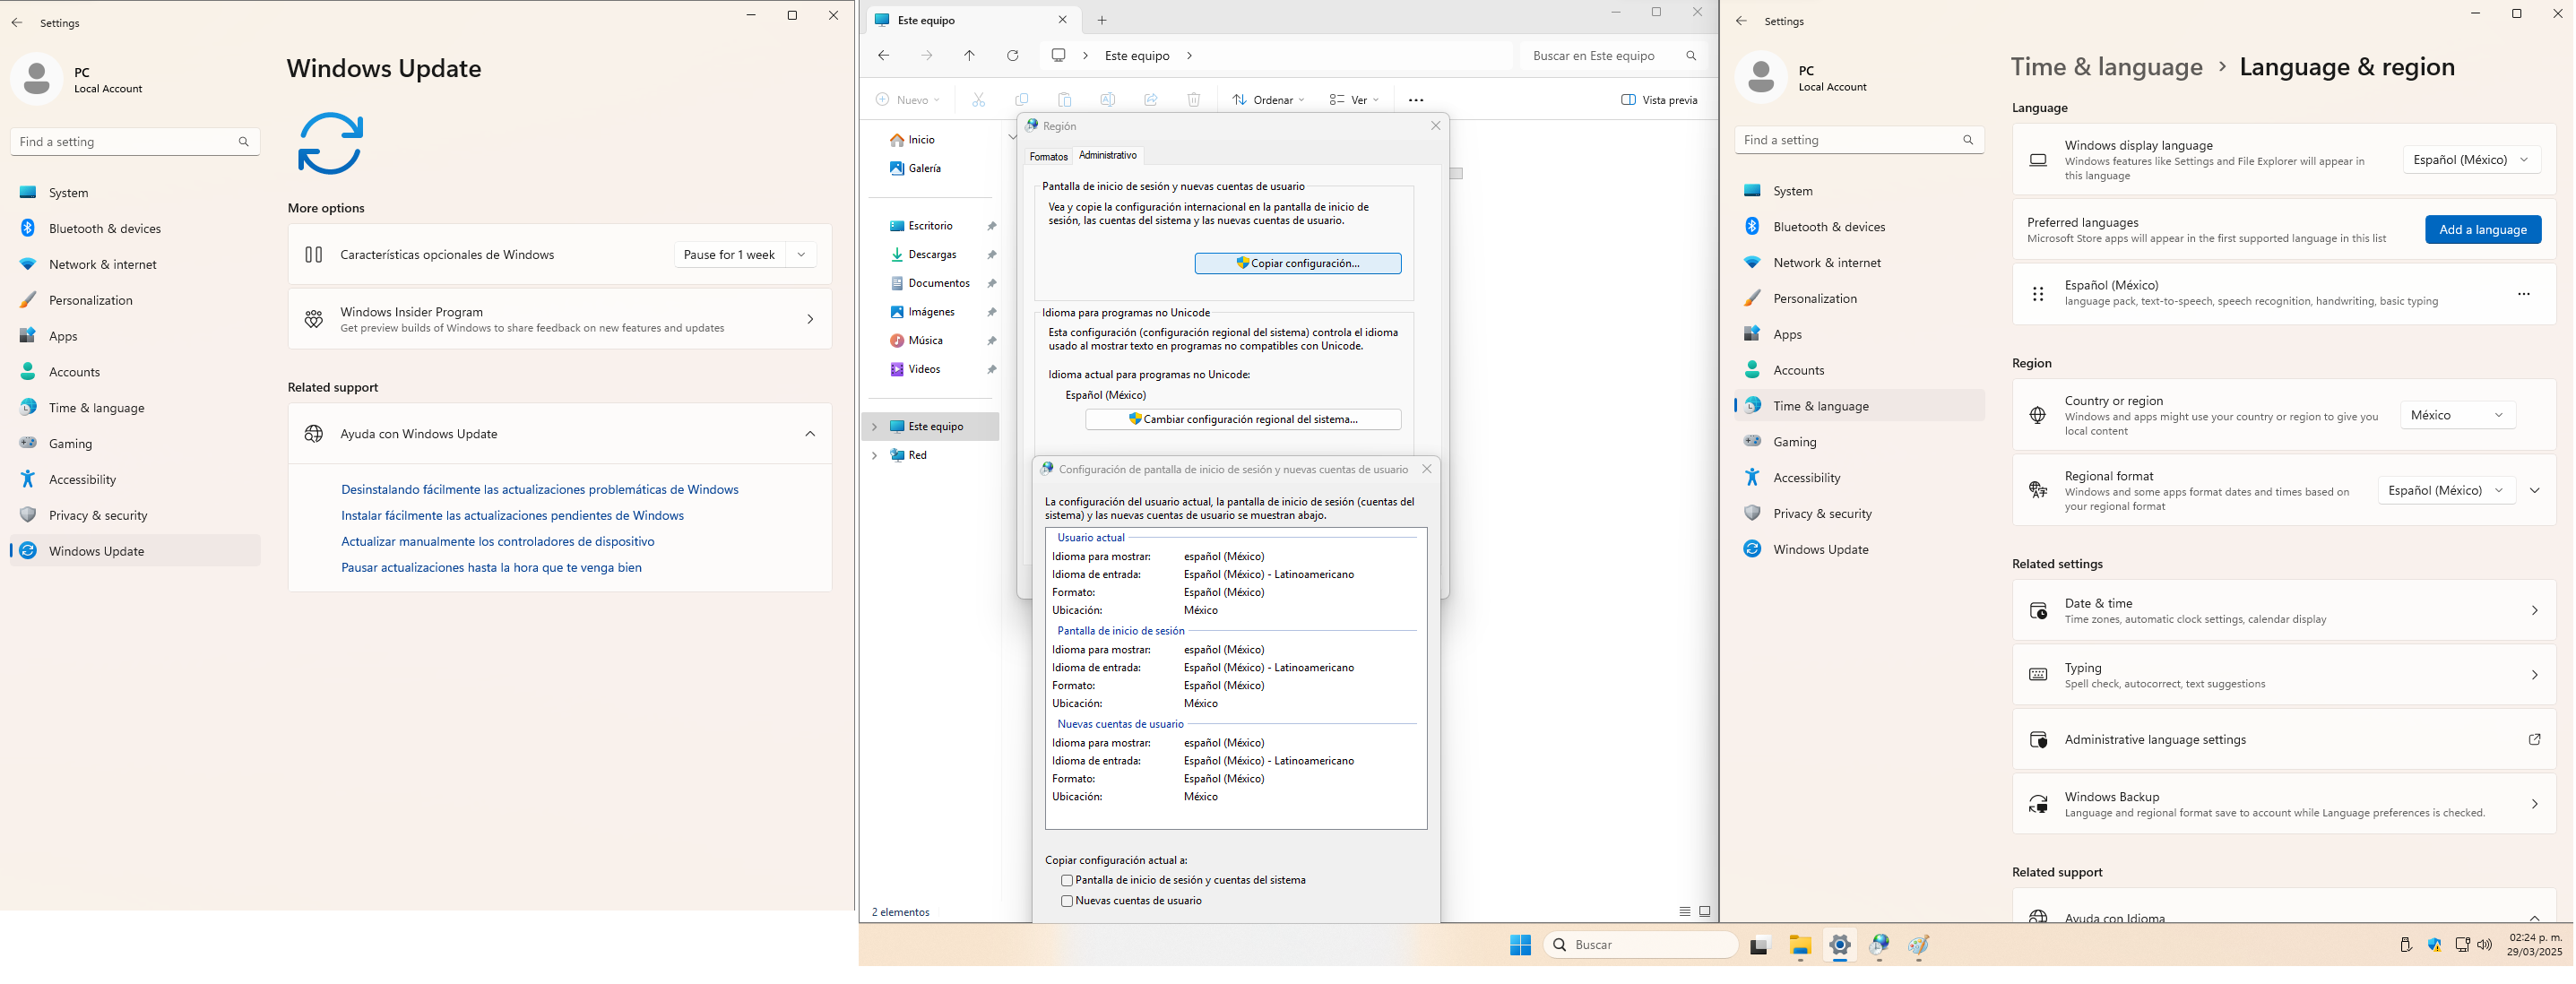Screen dimensions: 2576x984
Task: Open the Ordenar dropdown in Explorer
Action: point(1268,100)
